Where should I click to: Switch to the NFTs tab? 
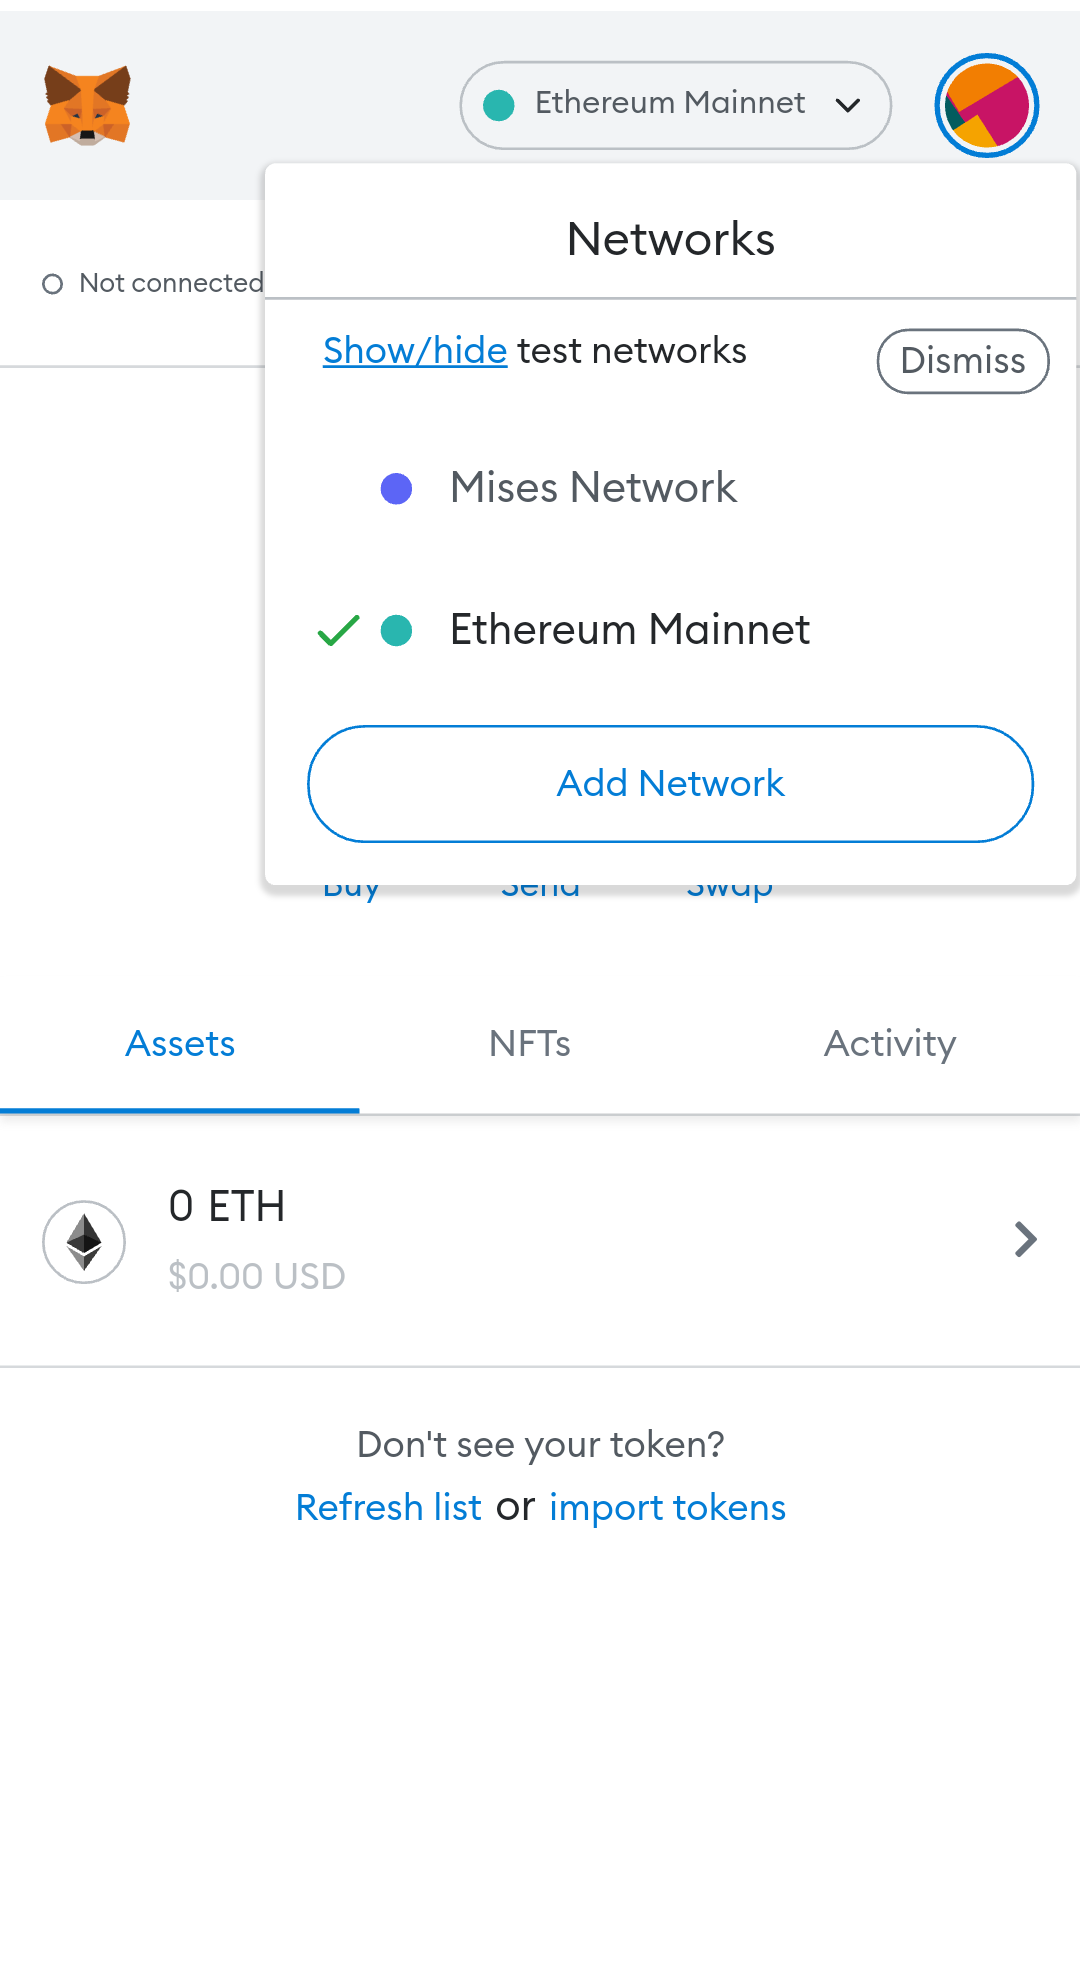tap(530, 1044)
